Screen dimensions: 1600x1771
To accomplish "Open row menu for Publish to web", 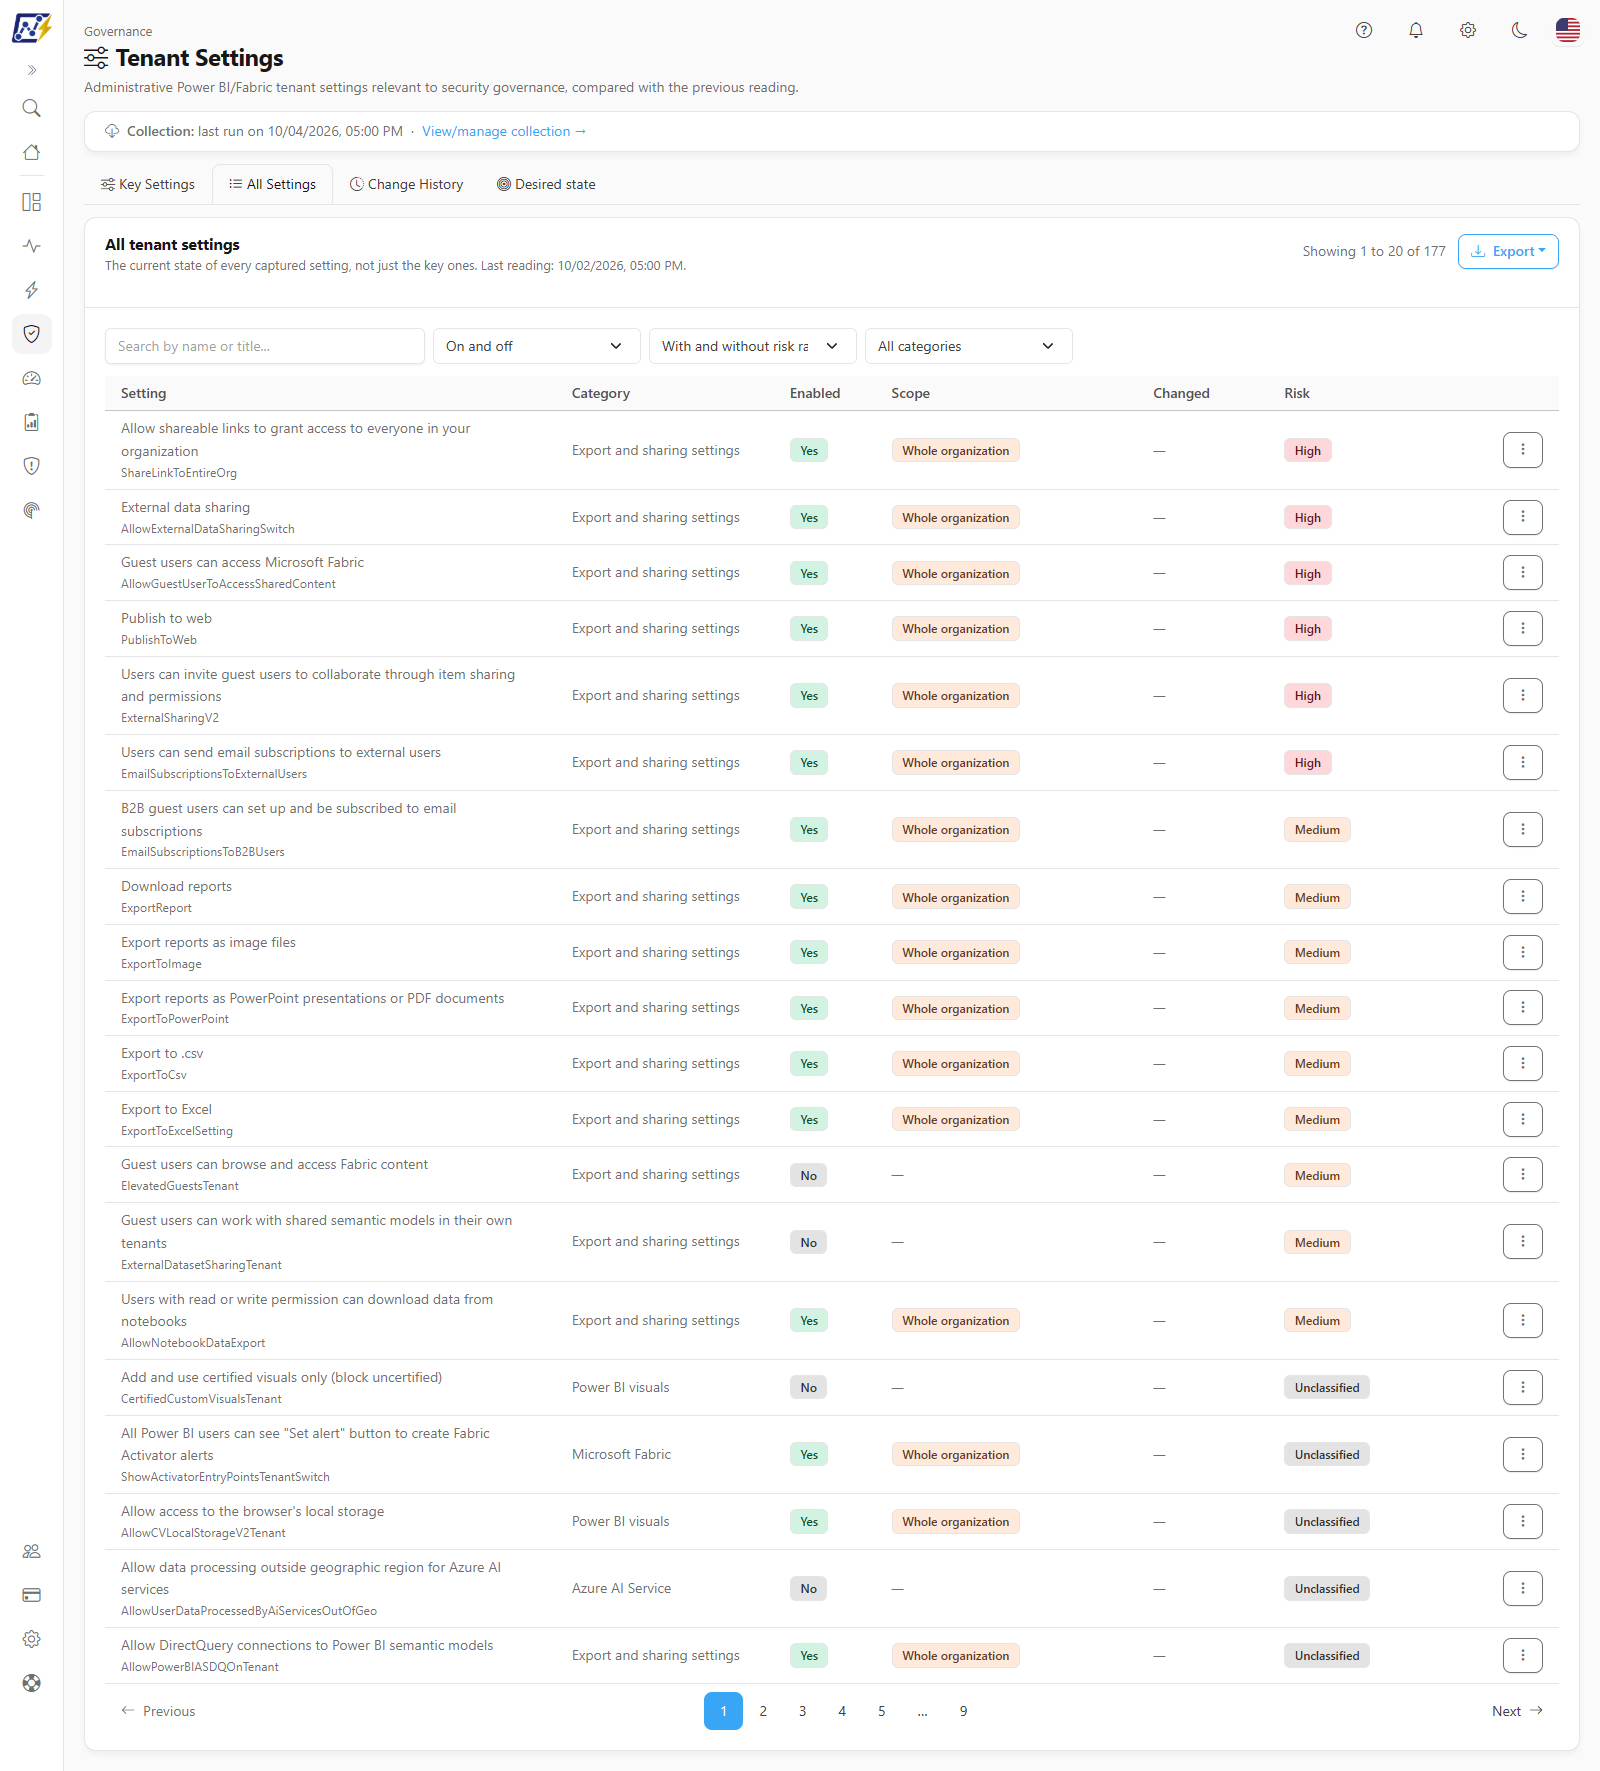I will (x=1523, y=629).
